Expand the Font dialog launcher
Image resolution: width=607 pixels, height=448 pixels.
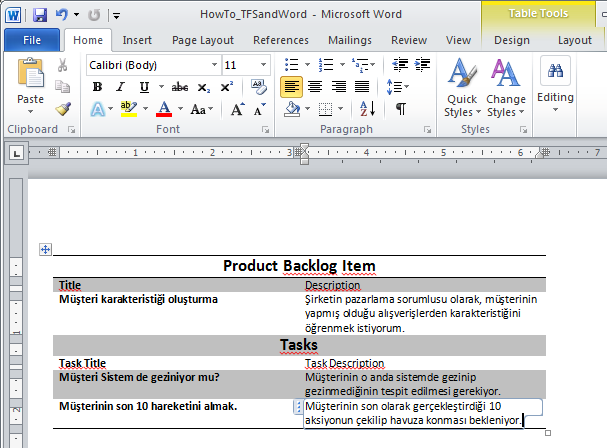(x=266, y=130)
